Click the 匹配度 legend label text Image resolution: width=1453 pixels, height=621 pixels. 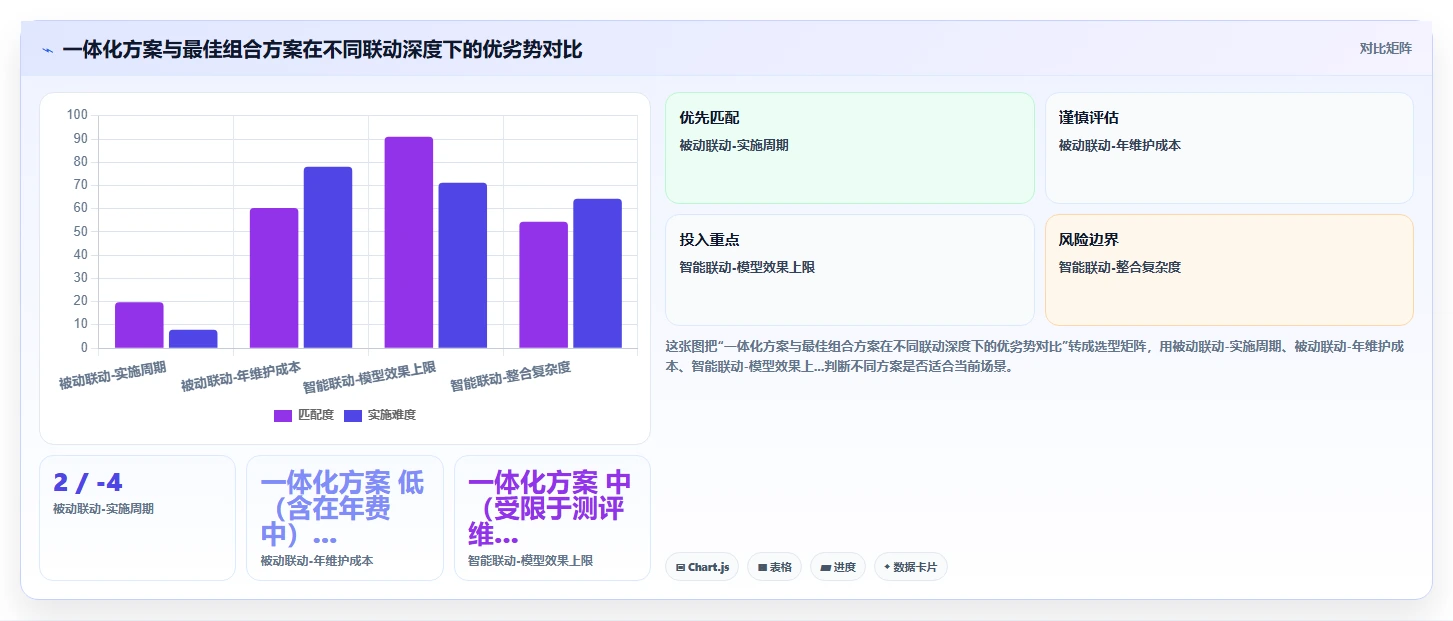(x=316, y=415)
